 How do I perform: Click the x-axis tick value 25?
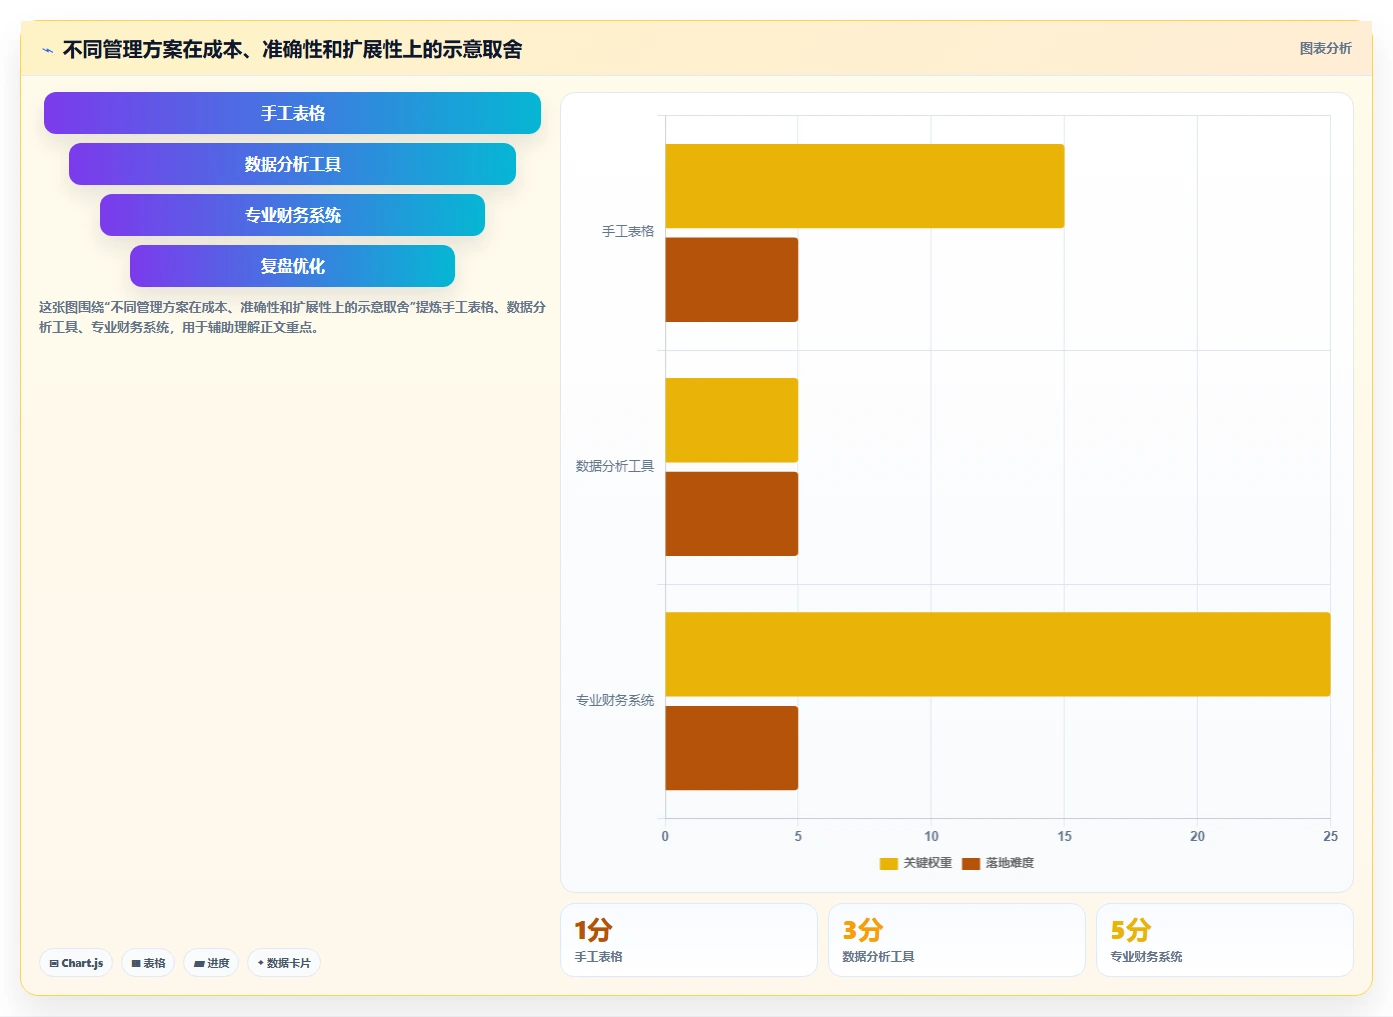tap(1330, 836)
